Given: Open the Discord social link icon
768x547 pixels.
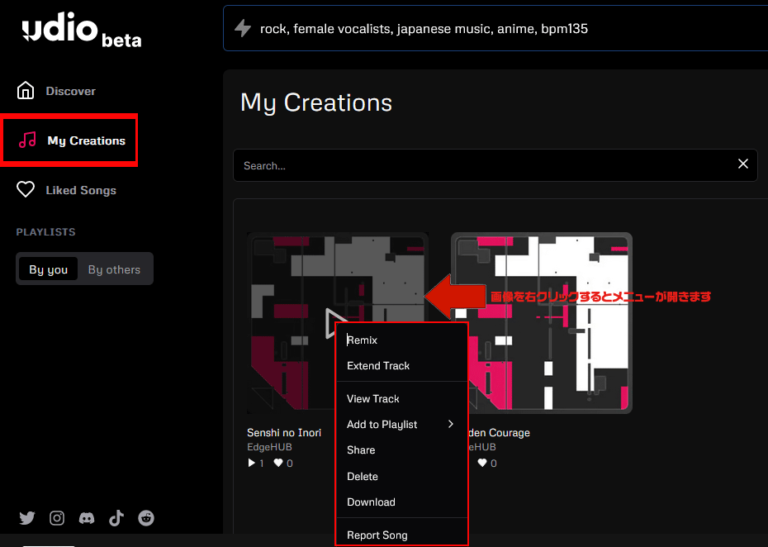Looking at the screenshot, I should click(87, 518).
